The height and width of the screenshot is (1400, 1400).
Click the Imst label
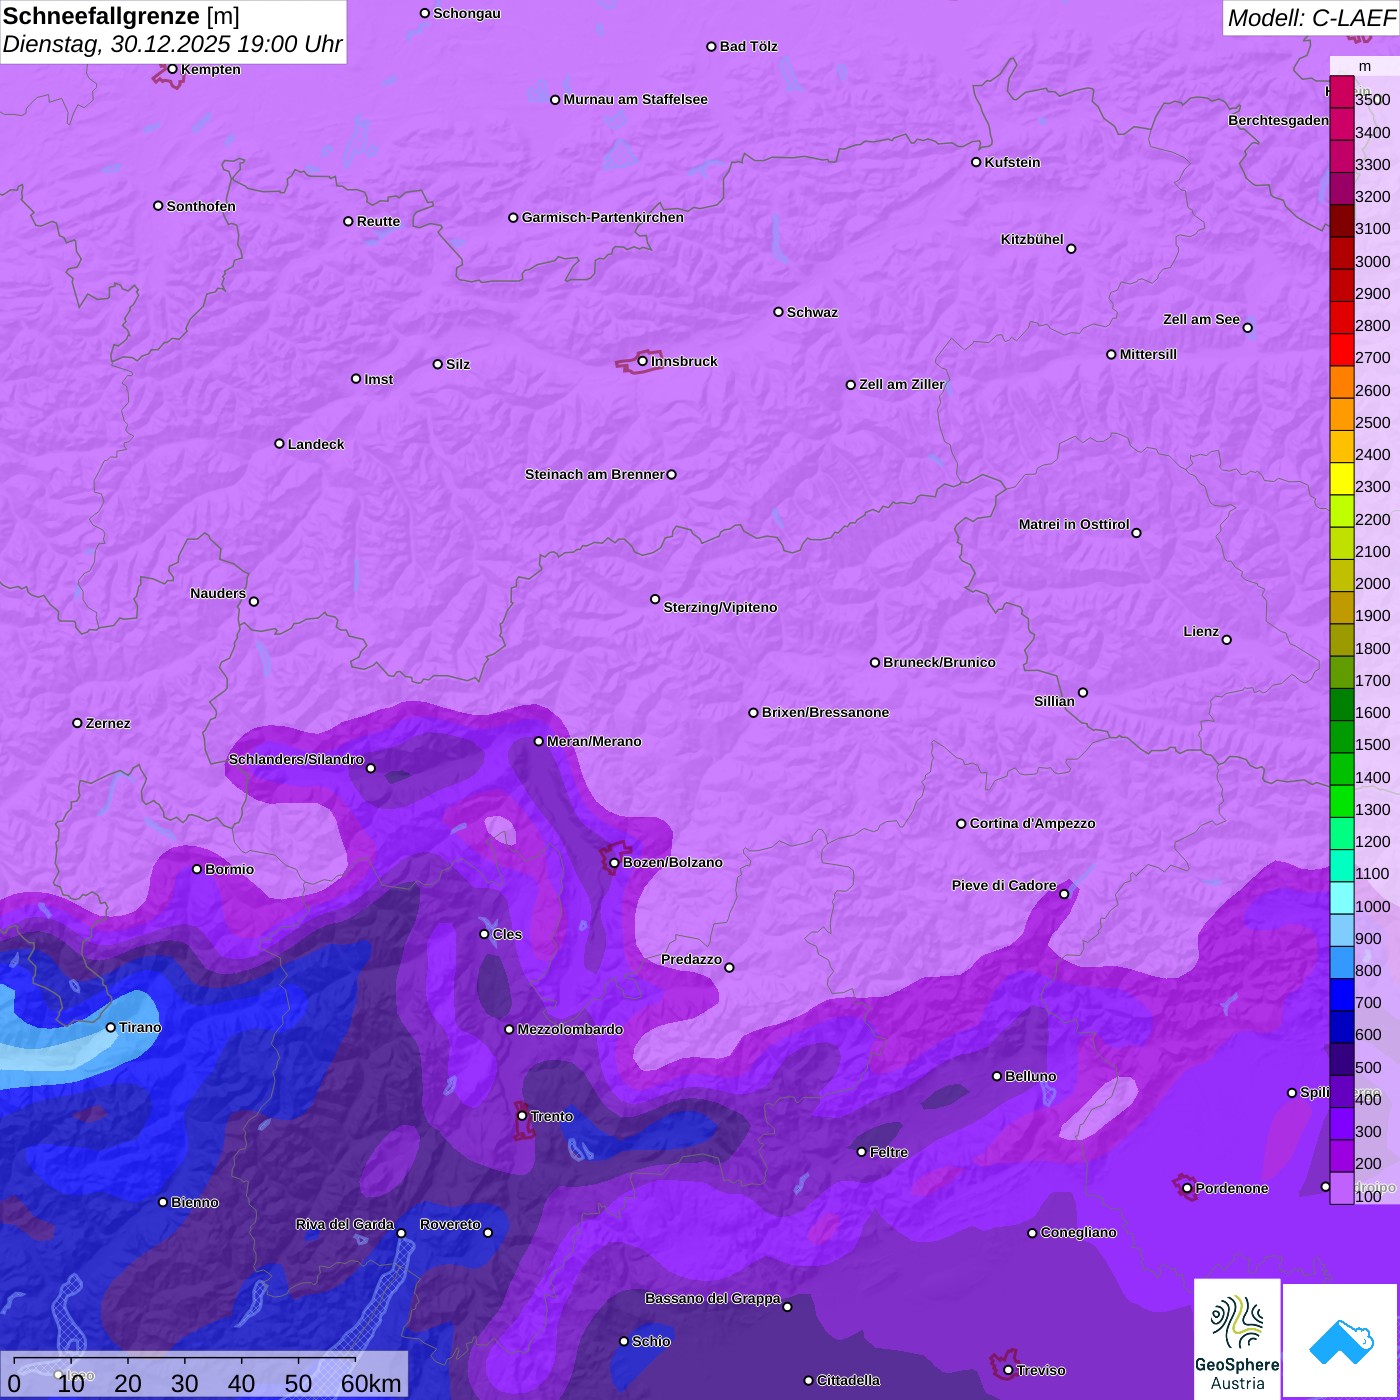[x=378, y=379]
